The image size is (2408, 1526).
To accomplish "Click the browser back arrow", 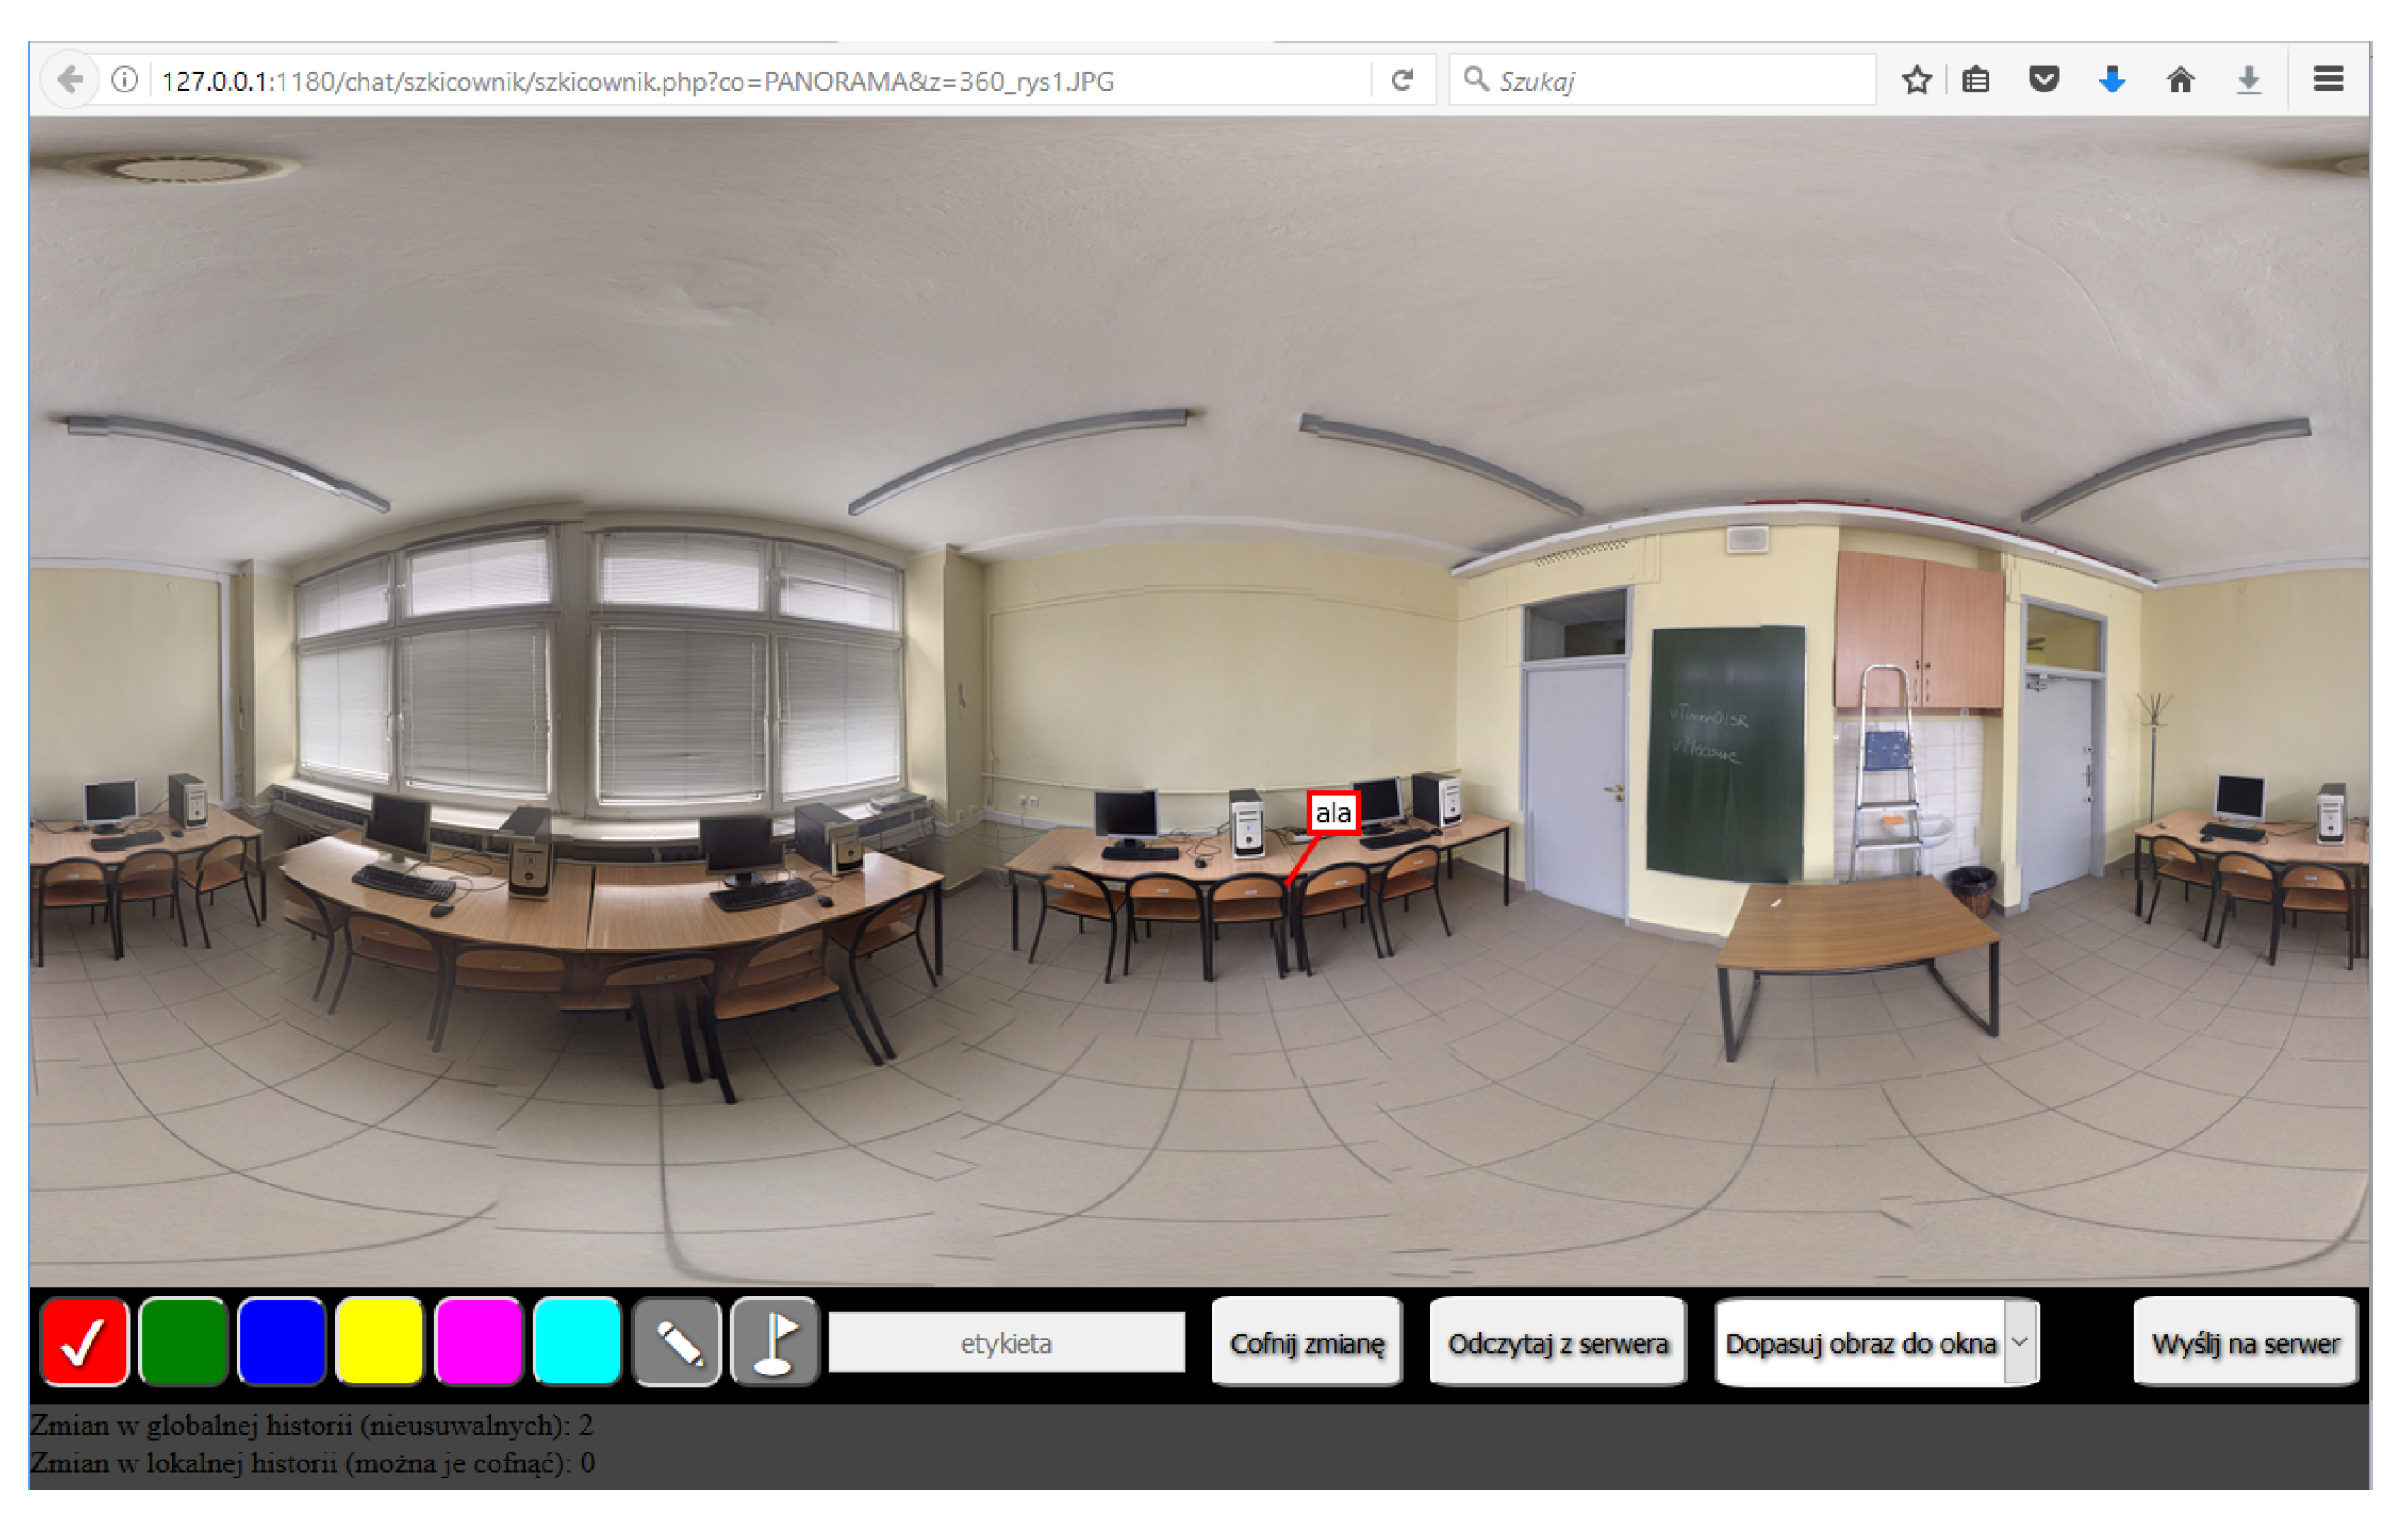I will click(70, 80).
